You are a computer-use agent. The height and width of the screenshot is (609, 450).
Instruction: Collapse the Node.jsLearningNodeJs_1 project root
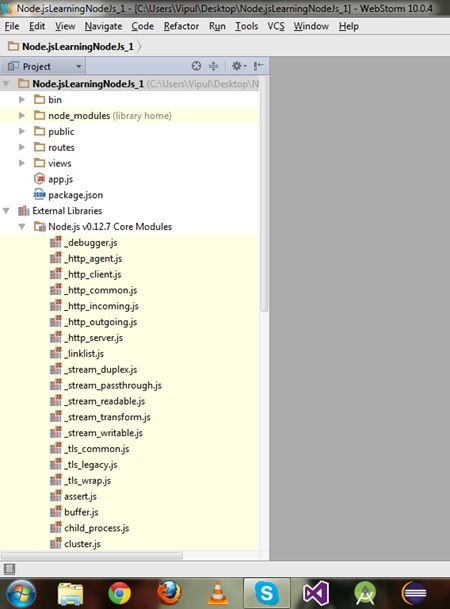click(6, 84)
